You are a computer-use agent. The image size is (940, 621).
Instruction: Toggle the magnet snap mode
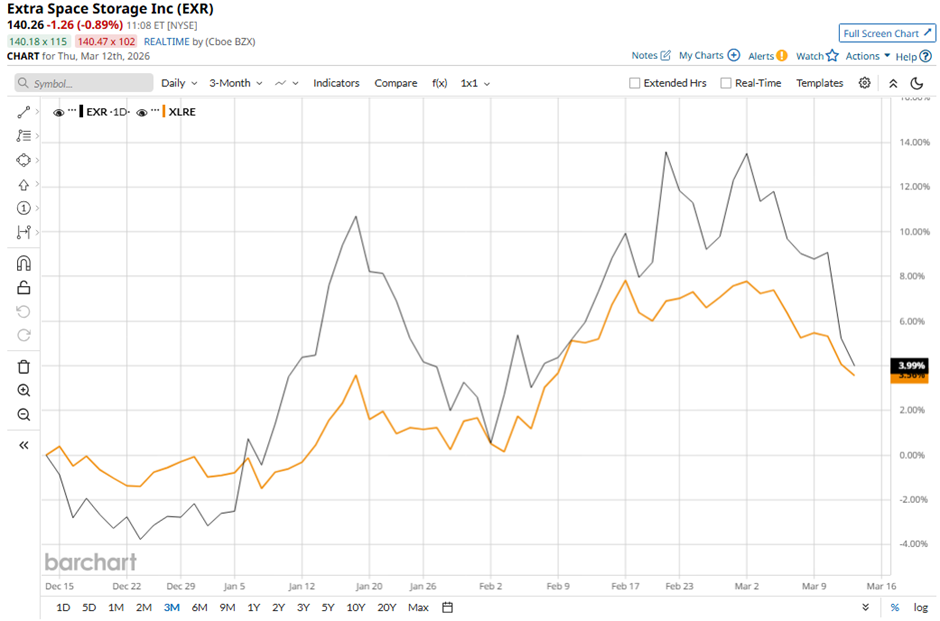pos(23,264)
